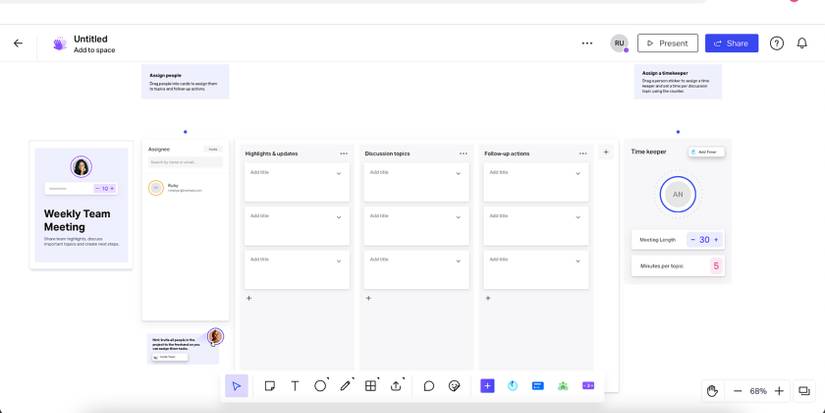Viewport: 825px width, 413px height.
Task: Click the Assign a timekeeper tip note
Action: pos(678,82)
